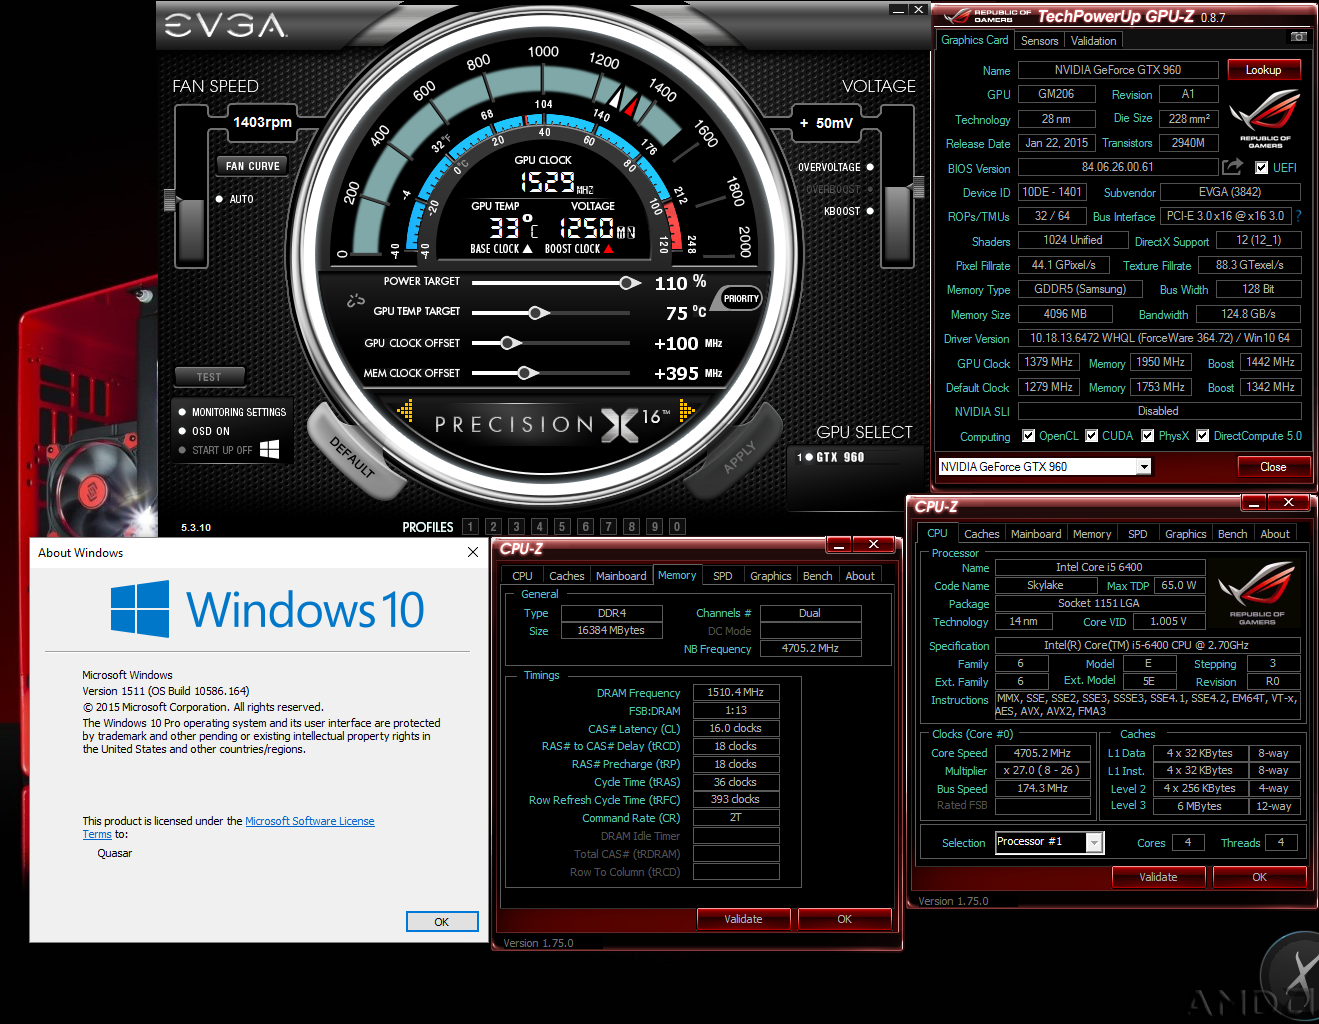The image size is (1319, 1024).
Task: Switch to the Sensors tab in GPU-Z
Action: click(x=1039, y=41)
